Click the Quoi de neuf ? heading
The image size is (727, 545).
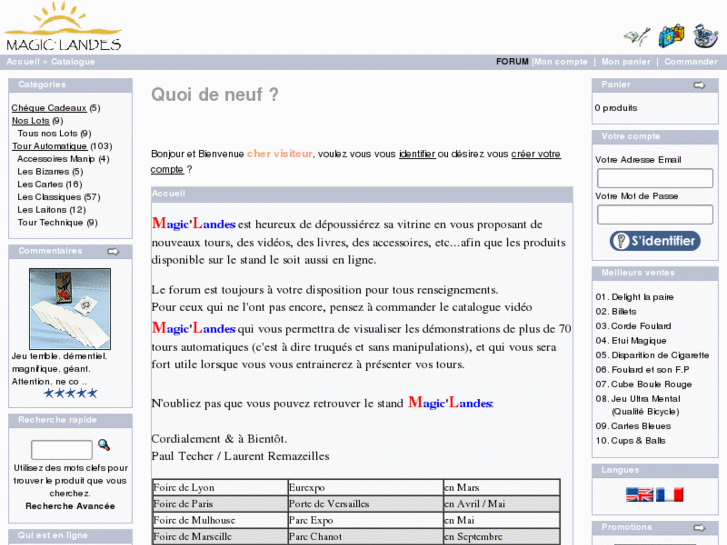coord(215,95)
